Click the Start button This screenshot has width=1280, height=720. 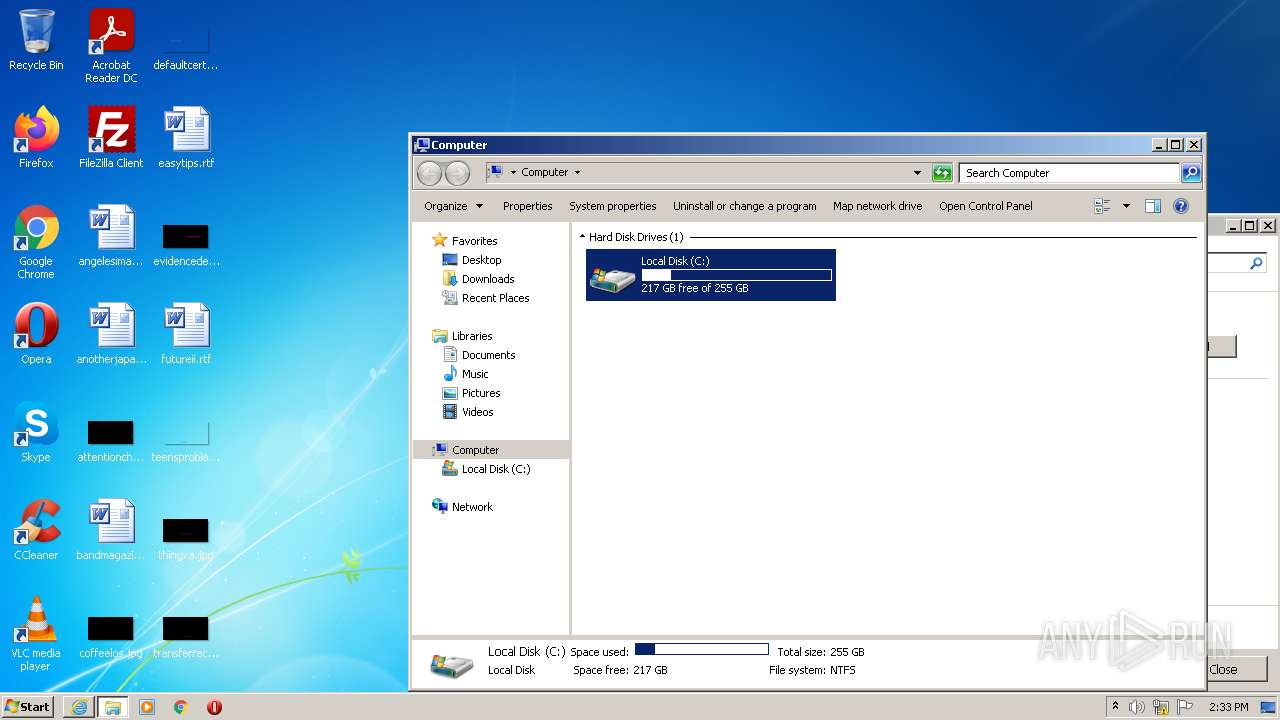(x=28, y=707)
